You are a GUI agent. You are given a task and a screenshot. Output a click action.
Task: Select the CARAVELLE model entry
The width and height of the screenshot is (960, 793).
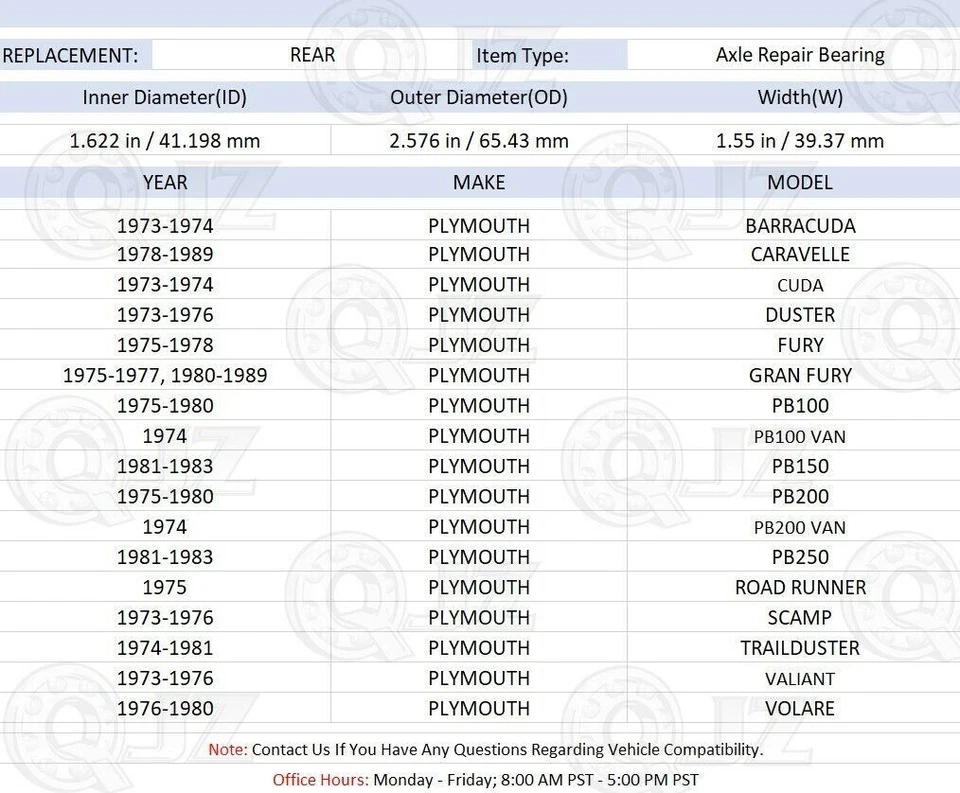tap(799, 255)
